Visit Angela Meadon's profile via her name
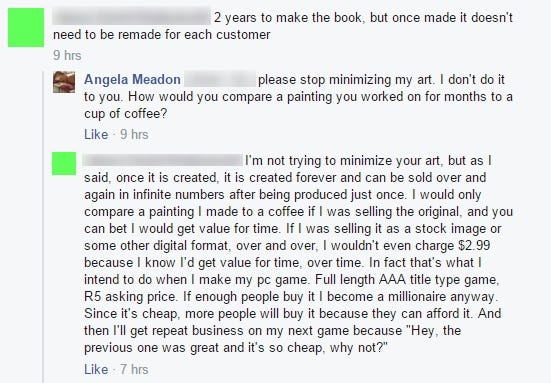The image size is (551, 383). 132,79
